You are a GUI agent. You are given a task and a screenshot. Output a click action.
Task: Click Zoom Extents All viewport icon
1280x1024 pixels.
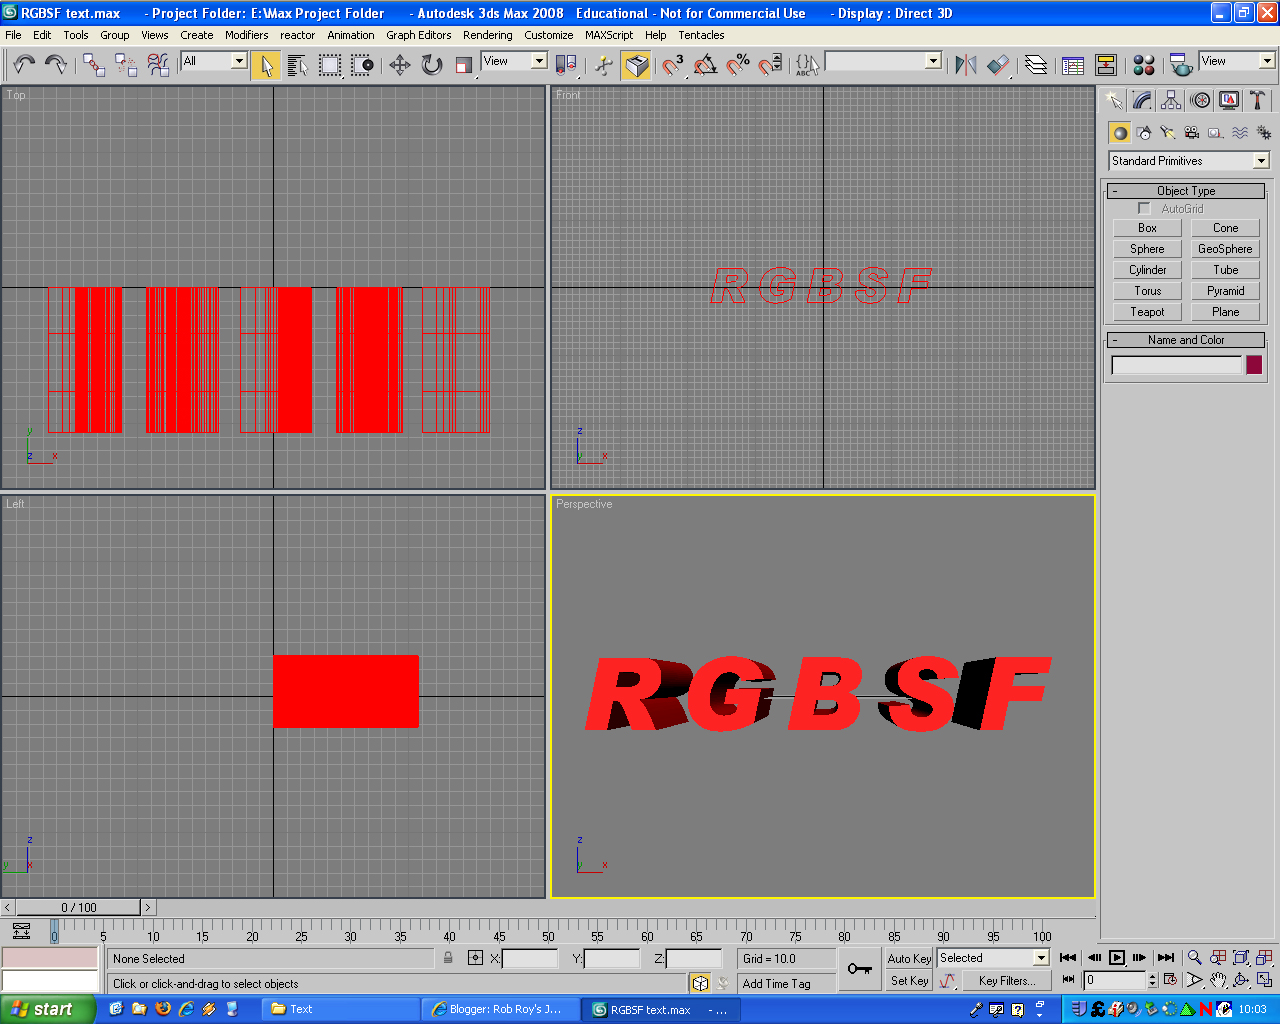click(x=1241, y=958)
